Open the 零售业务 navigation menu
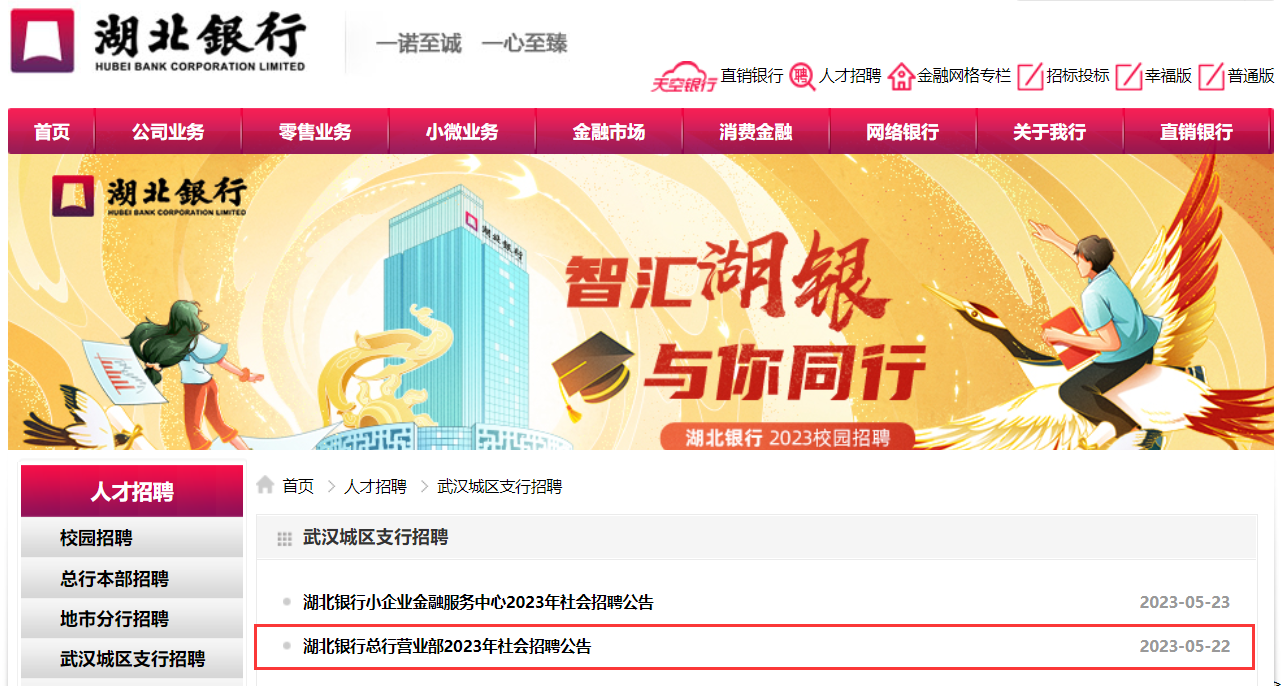This screenshot has height=686, width=1284. 315,132
